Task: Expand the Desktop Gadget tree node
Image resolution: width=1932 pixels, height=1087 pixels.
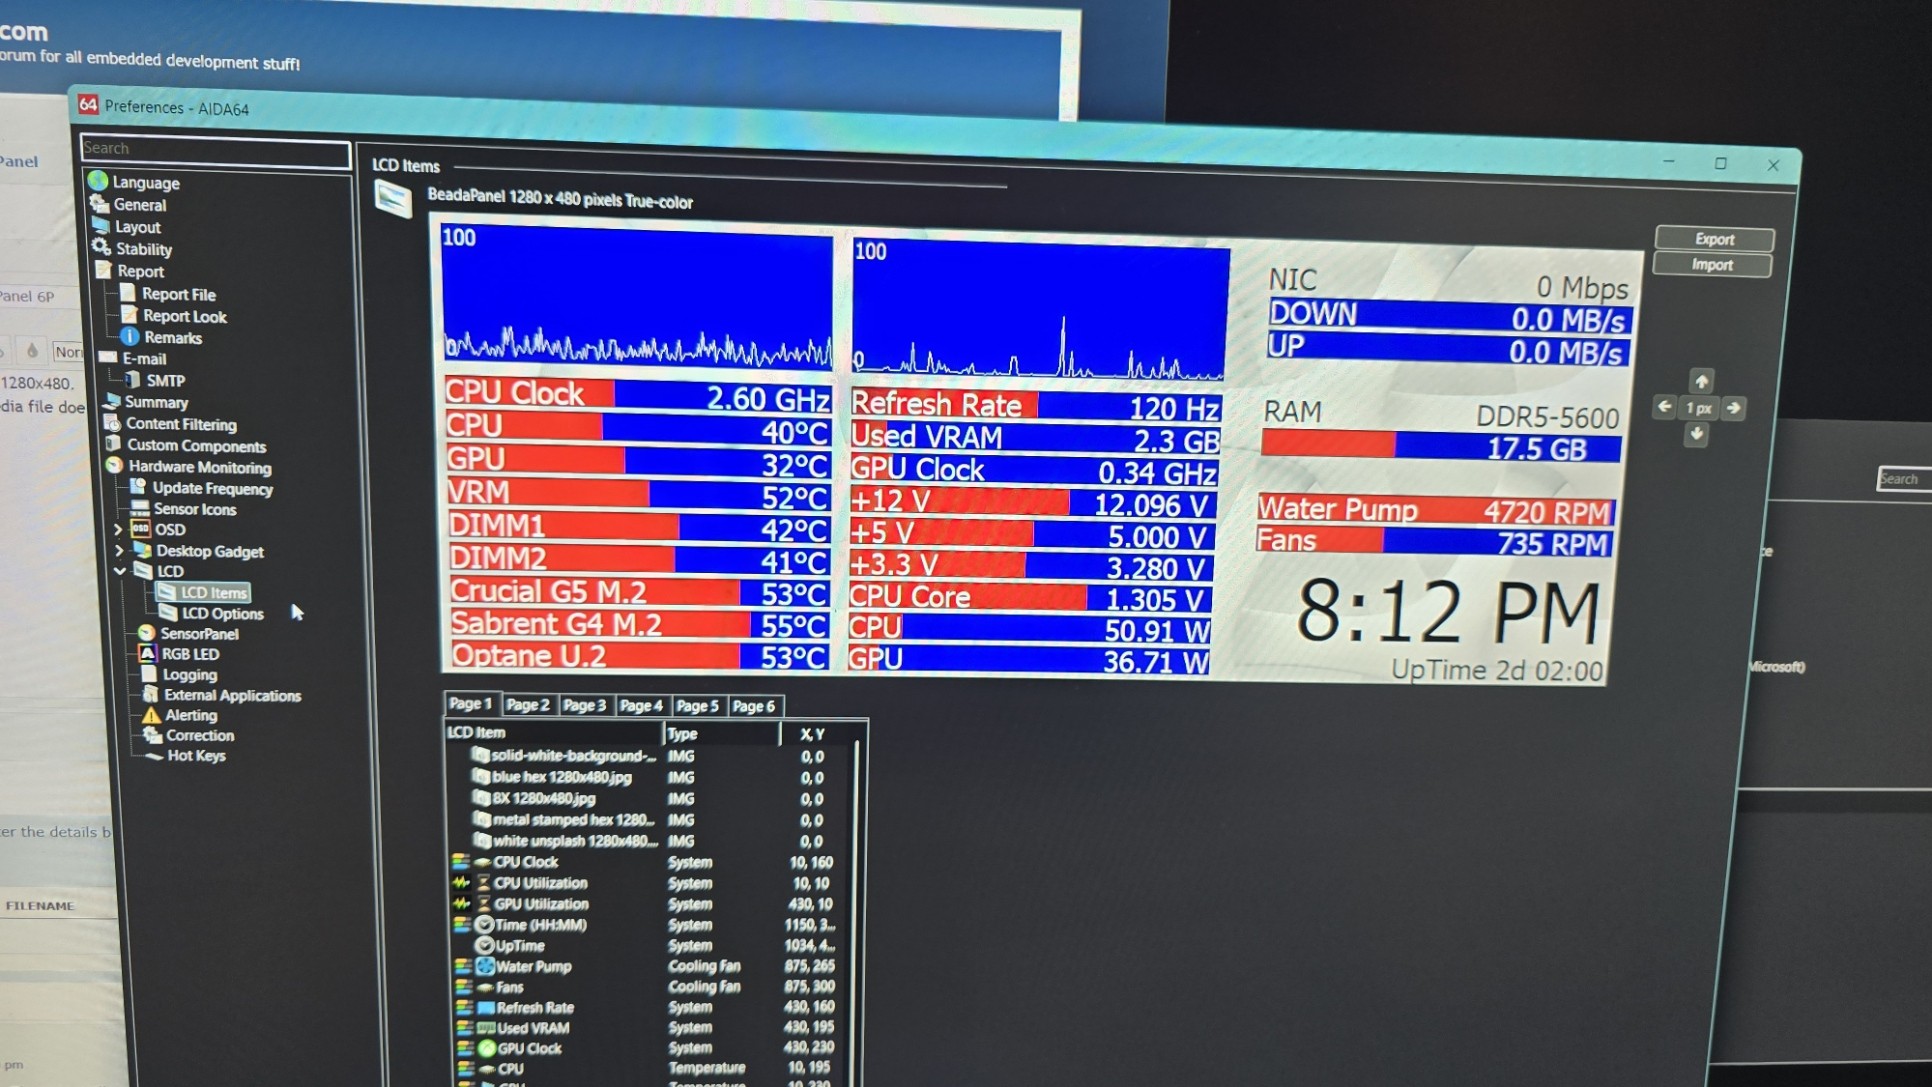Action: coord(118,550)
